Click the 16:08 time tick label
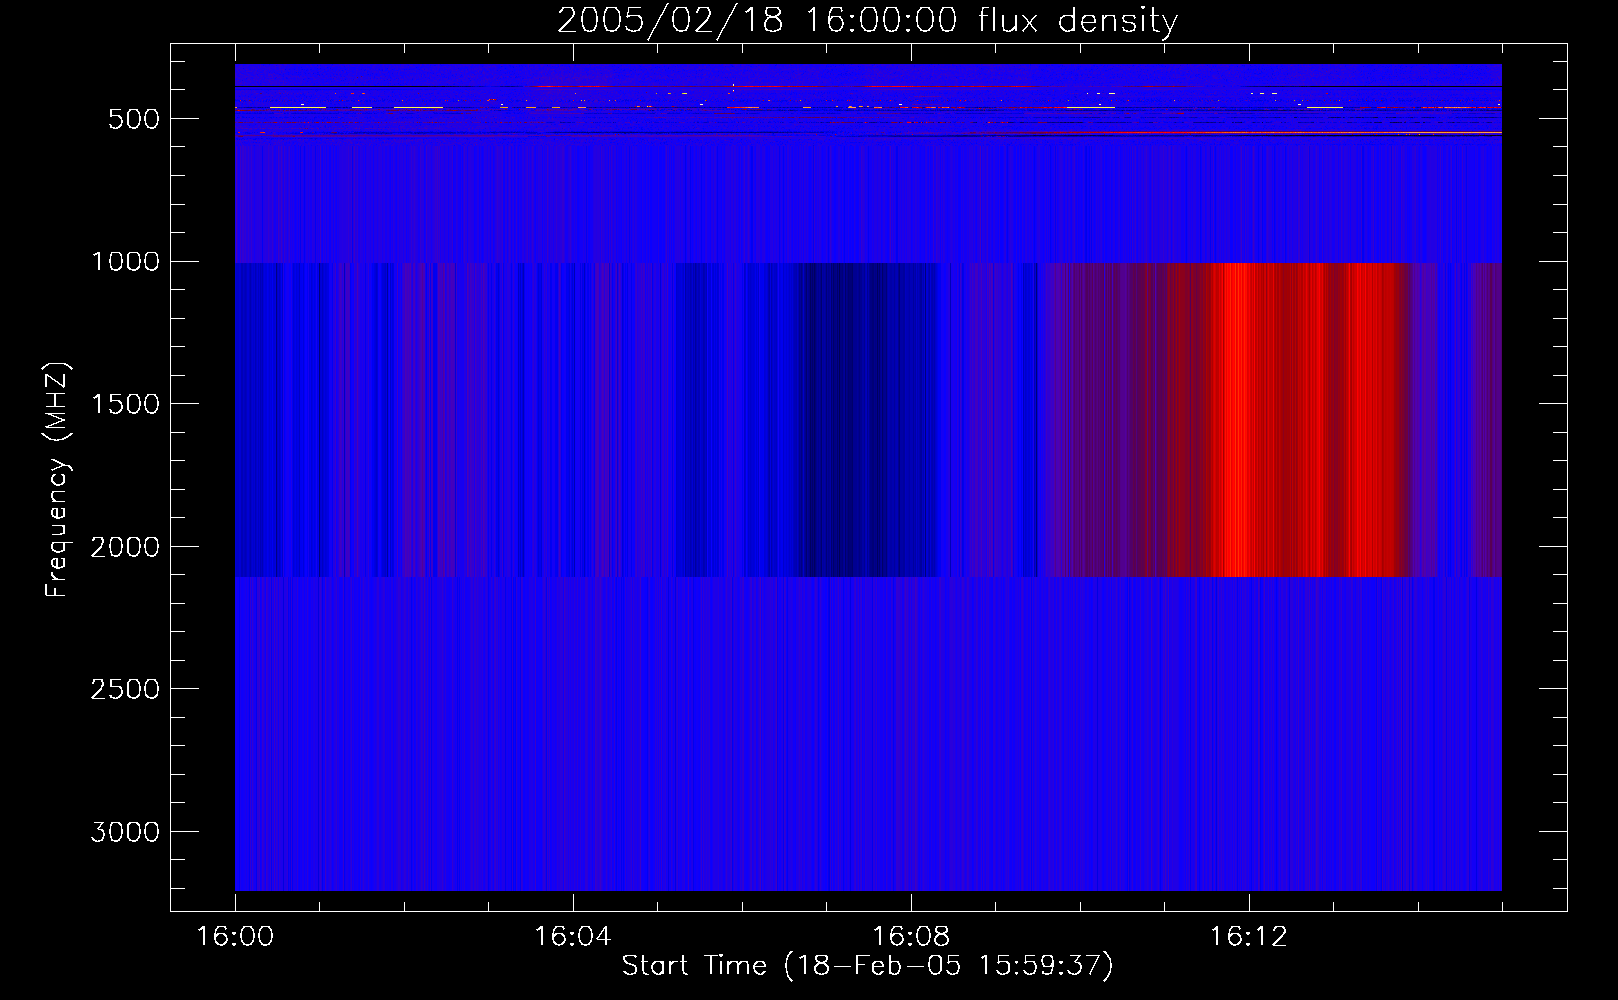 [910, 937]
